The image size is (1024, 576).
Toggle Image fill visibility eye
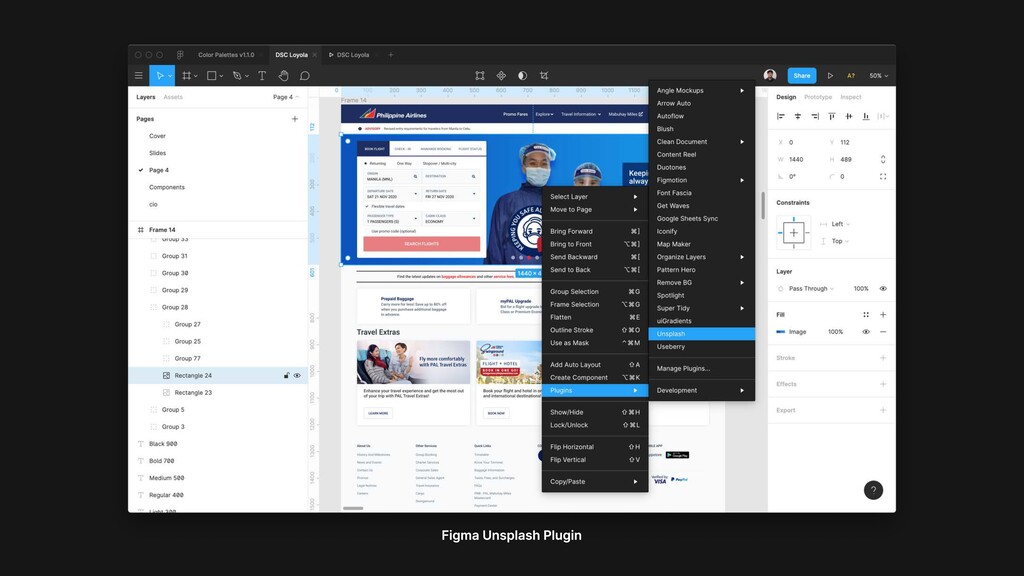pos(866,332)
